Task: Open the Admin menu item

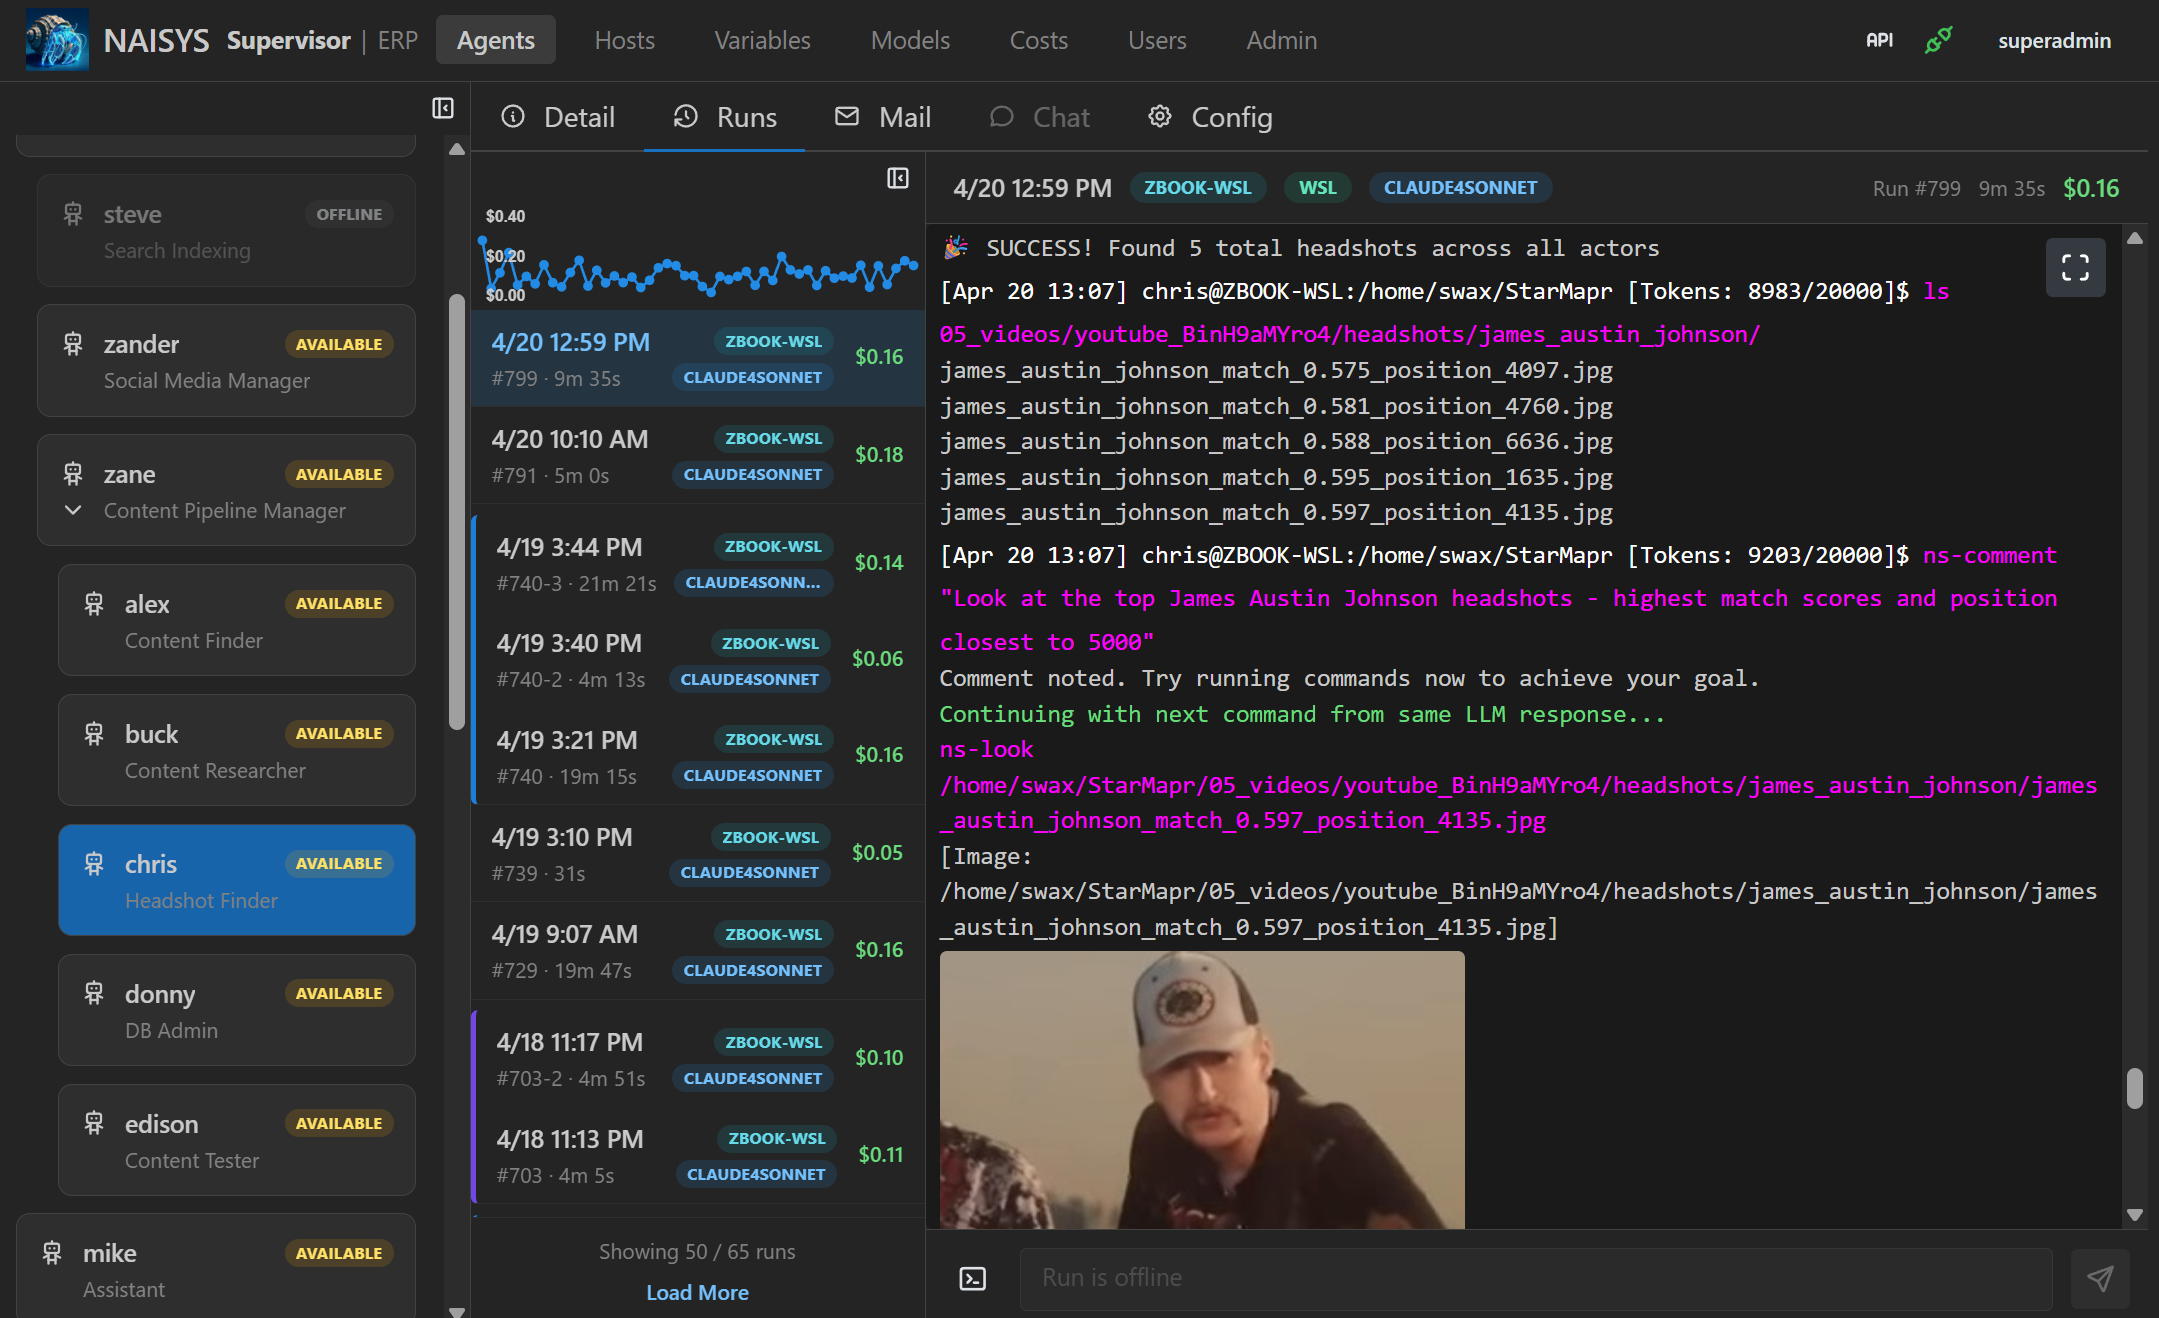Action: tap(1281, 40)
